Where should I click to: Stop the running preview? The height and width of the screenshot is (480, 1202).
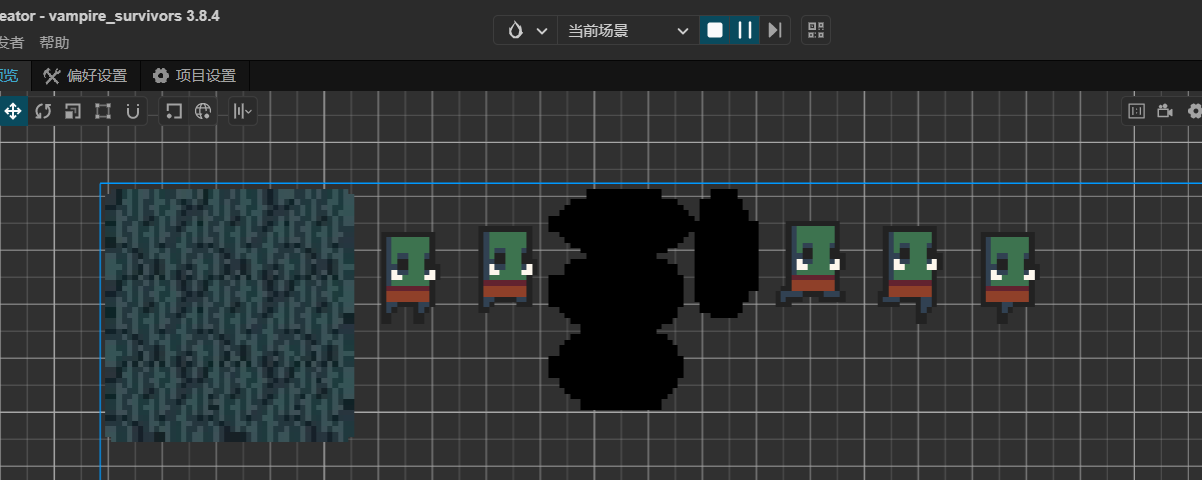[x=714, y=30]
